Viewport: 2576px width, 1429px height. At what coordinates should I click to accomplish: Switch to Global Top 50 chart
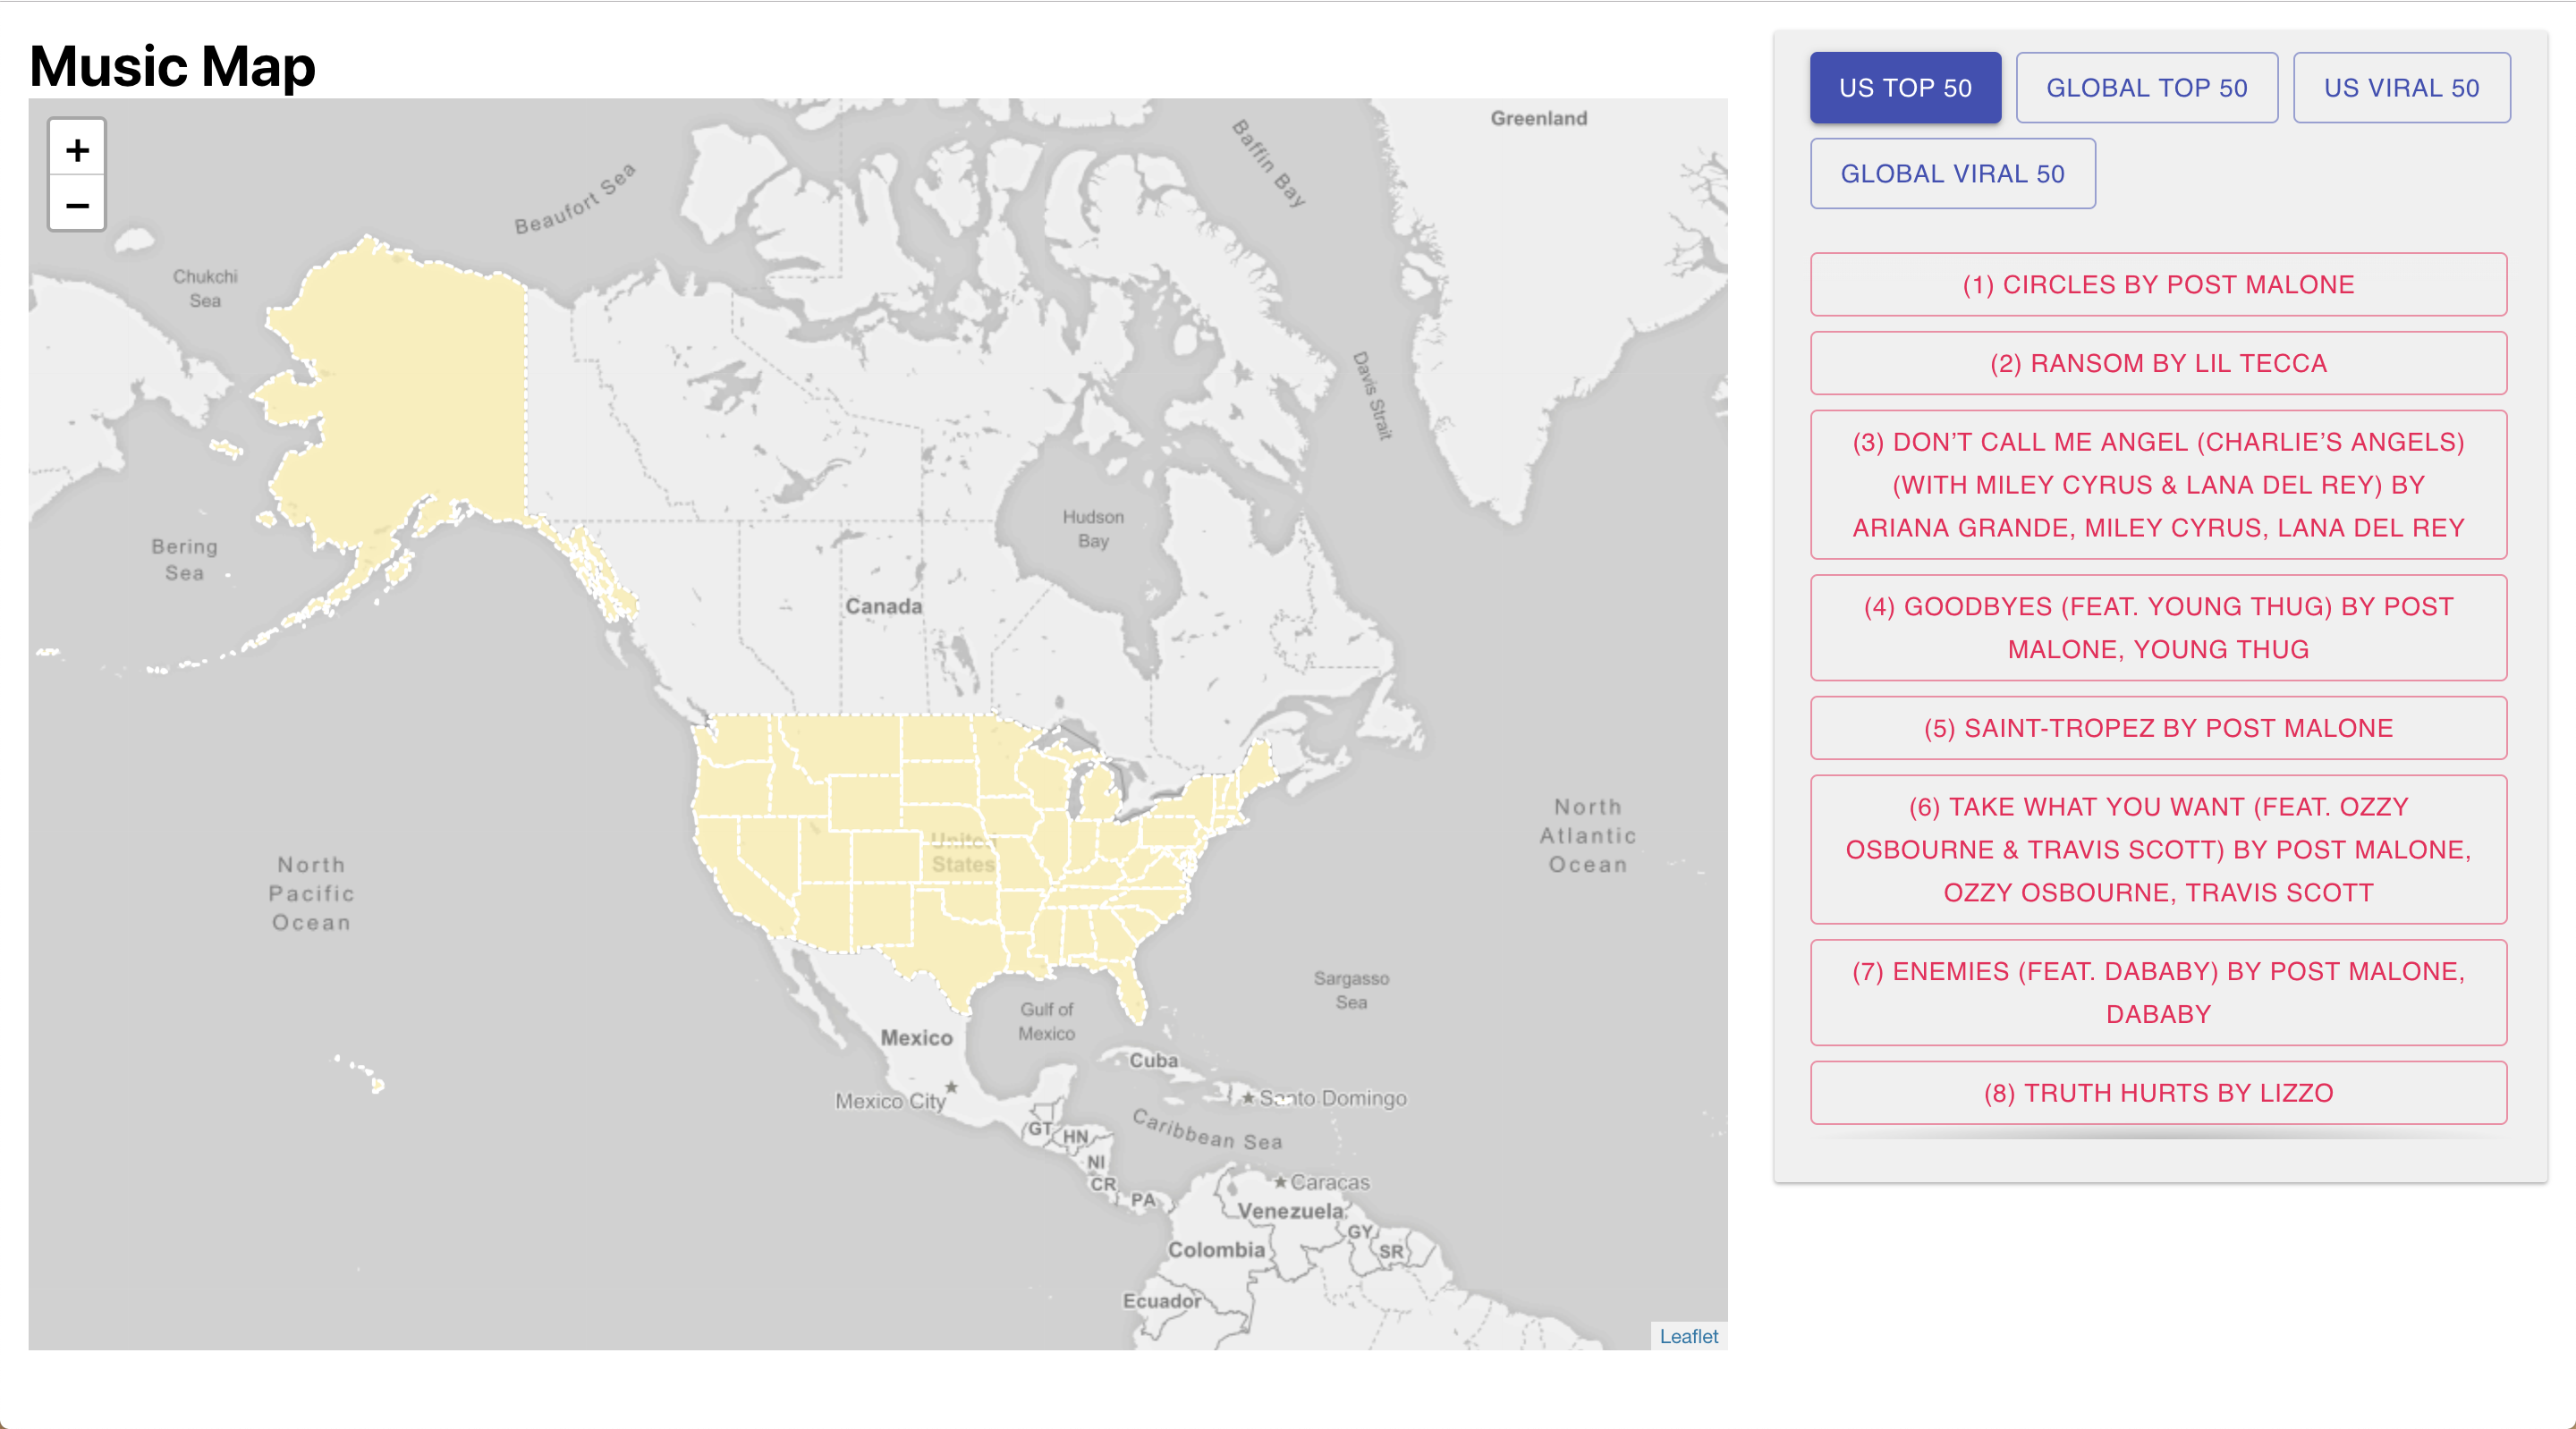pos(2146,88)
